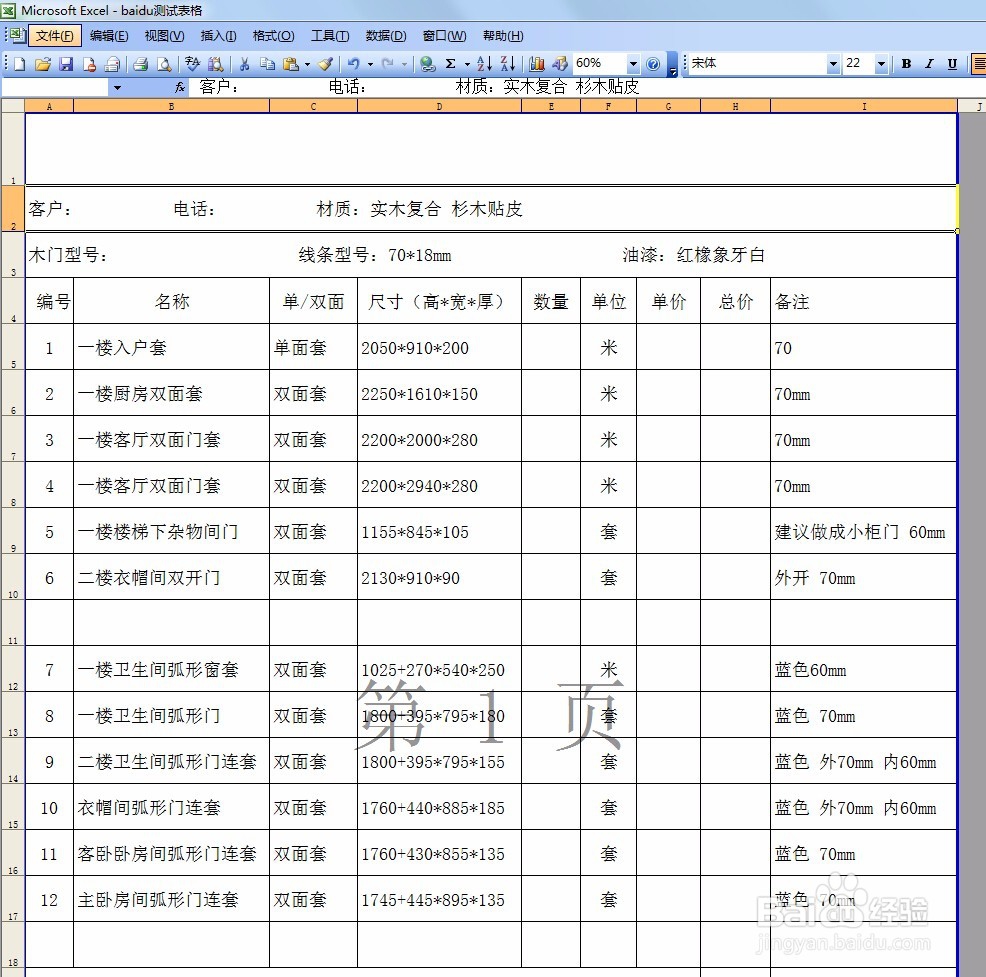This screenshot has height=977, width=986.
Task: Click the Redo arrow icon
Action: [388, 63]
